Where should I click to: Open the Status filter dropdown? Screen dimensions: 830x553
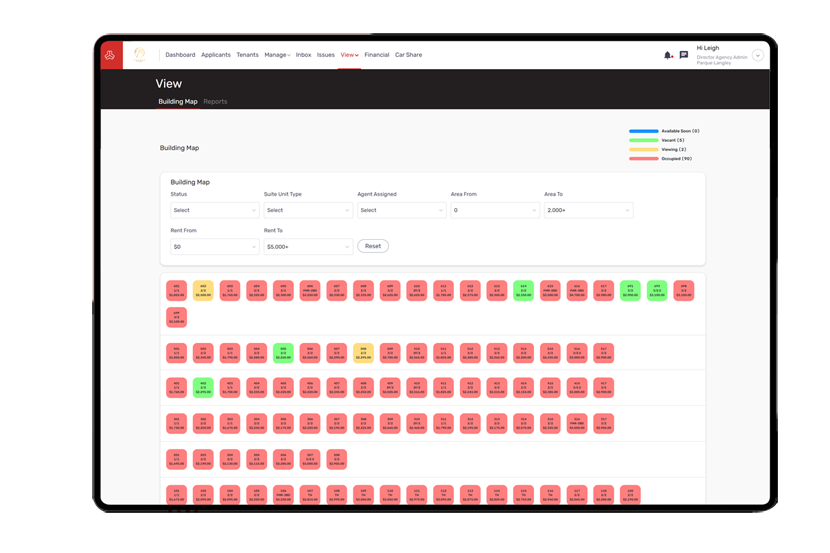tap(214, 210)
